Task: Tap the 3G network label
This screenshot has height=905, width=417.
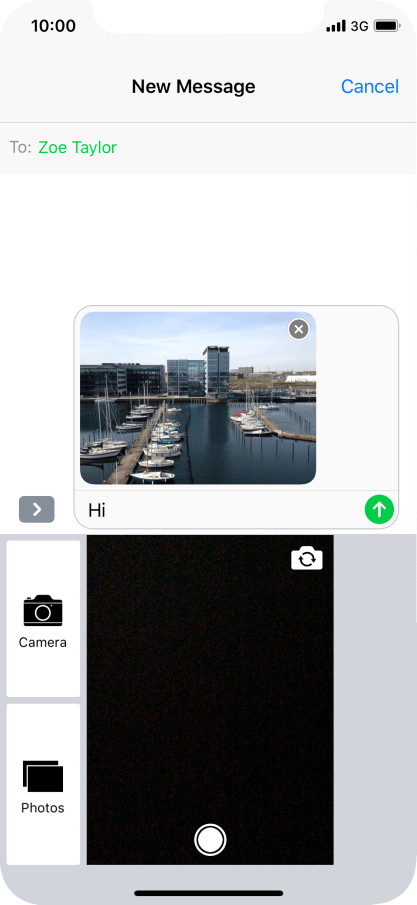Action: coord(359,26)
